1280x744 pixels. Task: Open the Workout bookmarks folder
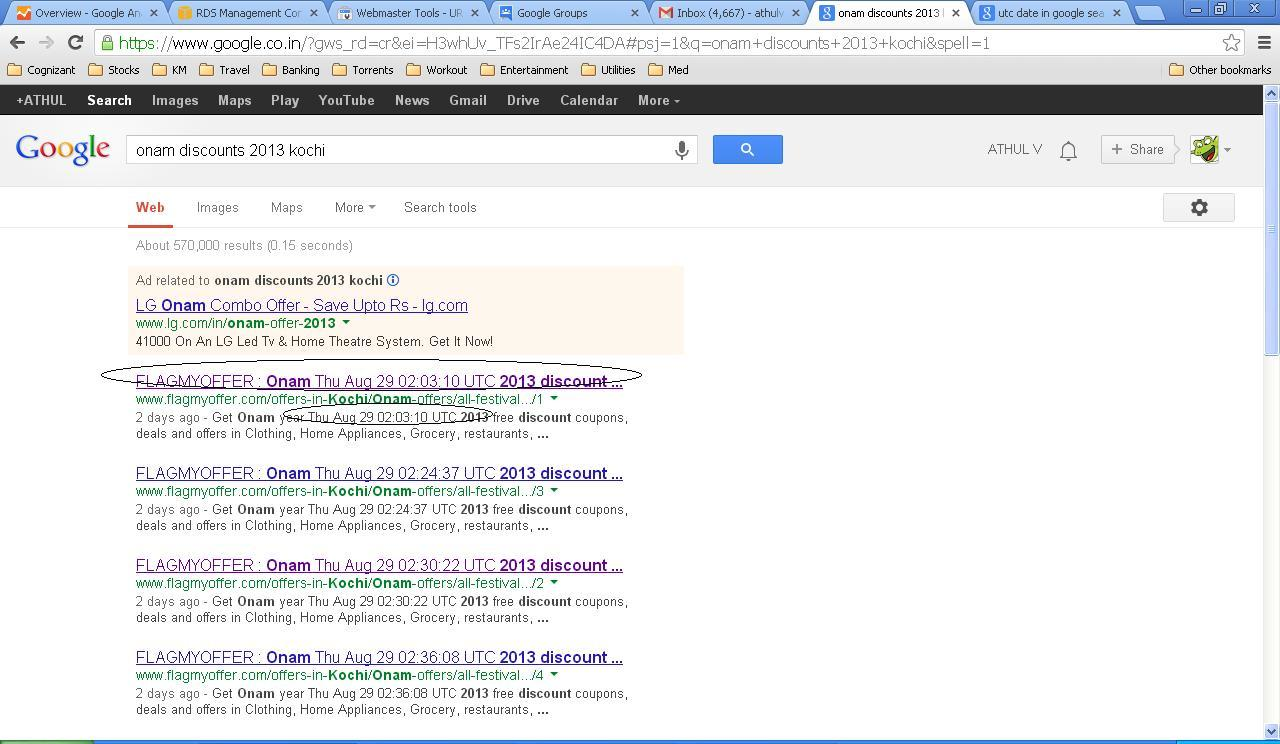[x=436, y=70]
